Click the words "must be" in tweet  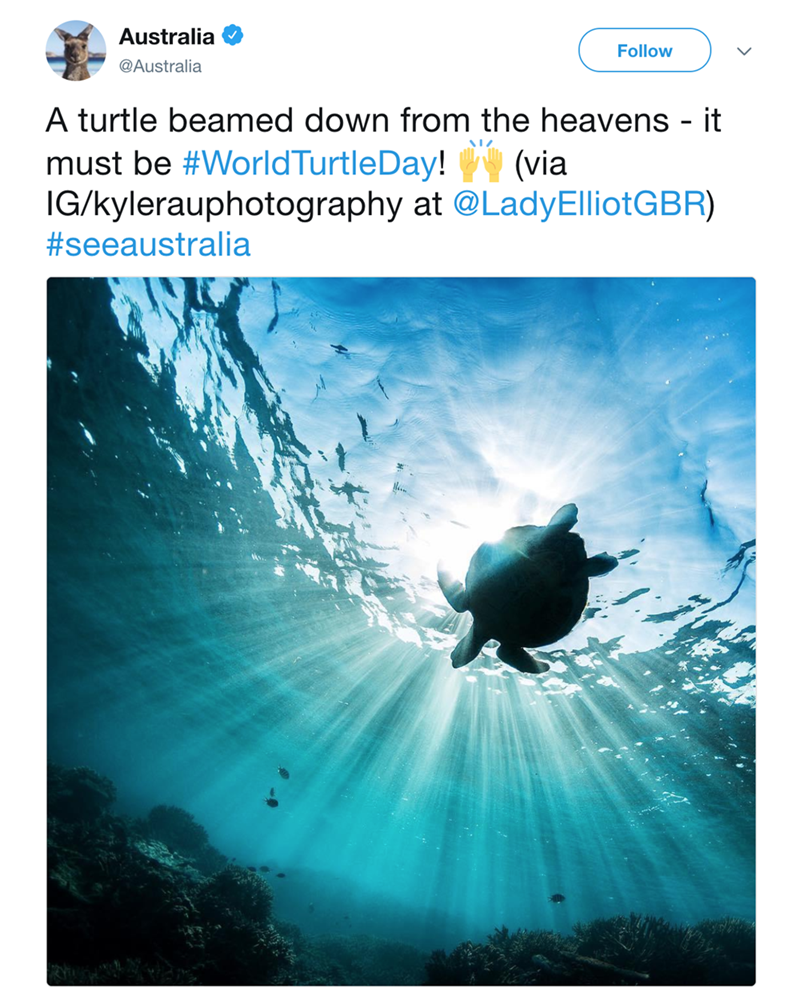pyautogui.click(x=108, y=162)
